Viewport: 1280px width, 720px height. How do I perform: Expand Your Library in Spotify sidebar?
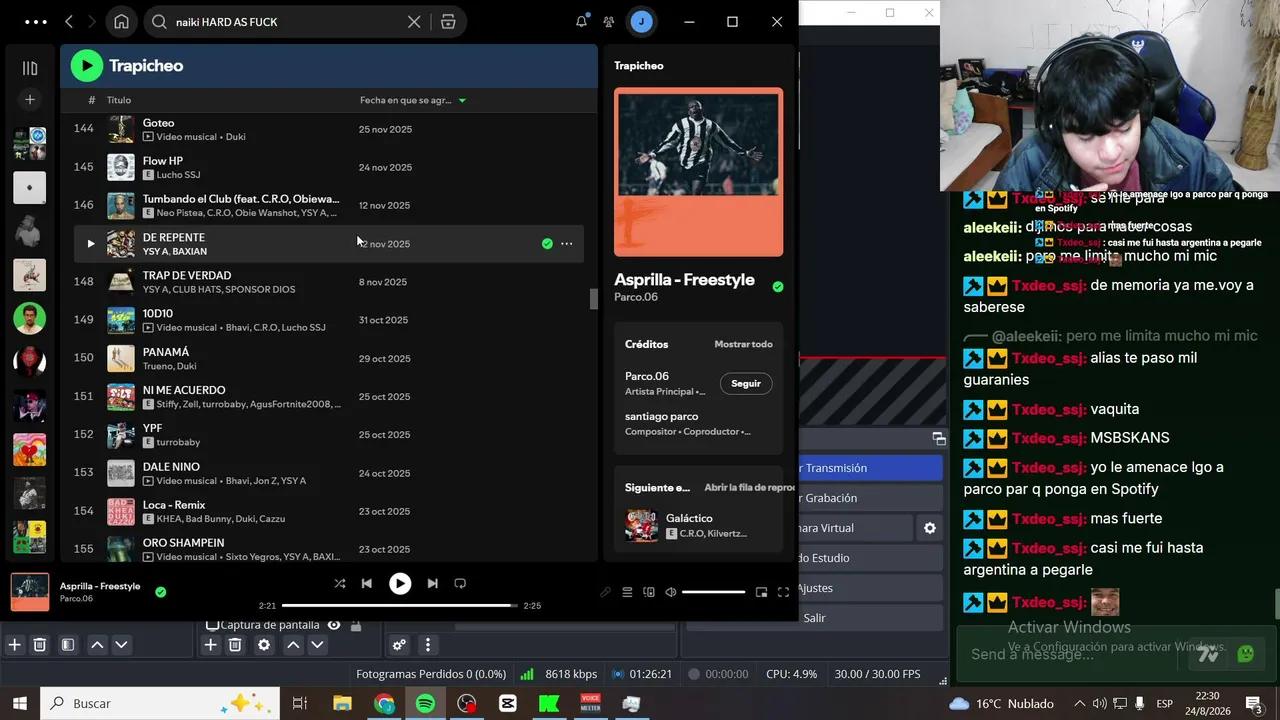click(x=30, y=68)
